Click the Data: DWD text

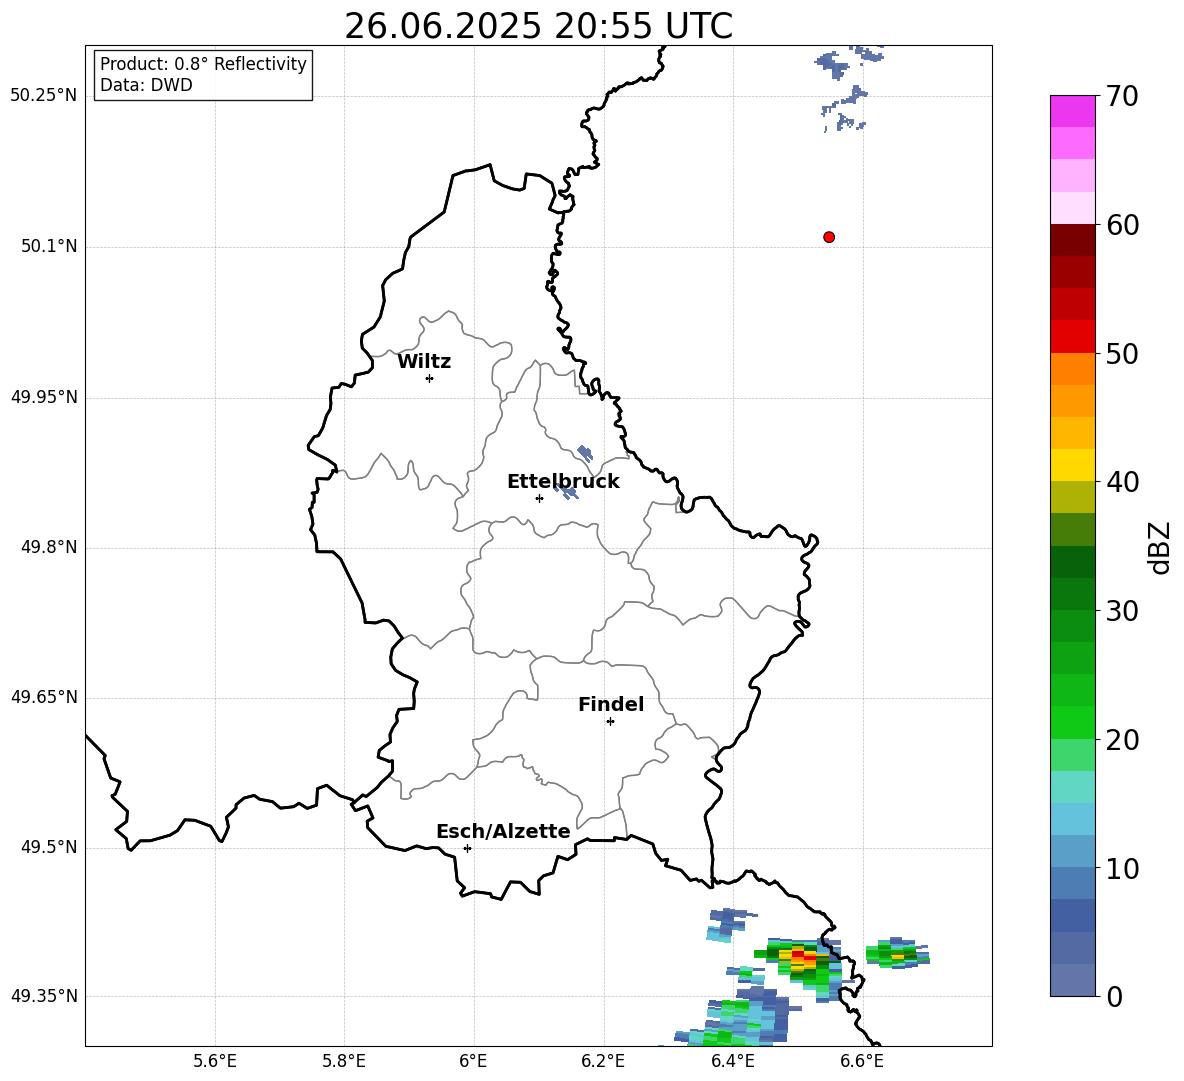pos(146,85)
